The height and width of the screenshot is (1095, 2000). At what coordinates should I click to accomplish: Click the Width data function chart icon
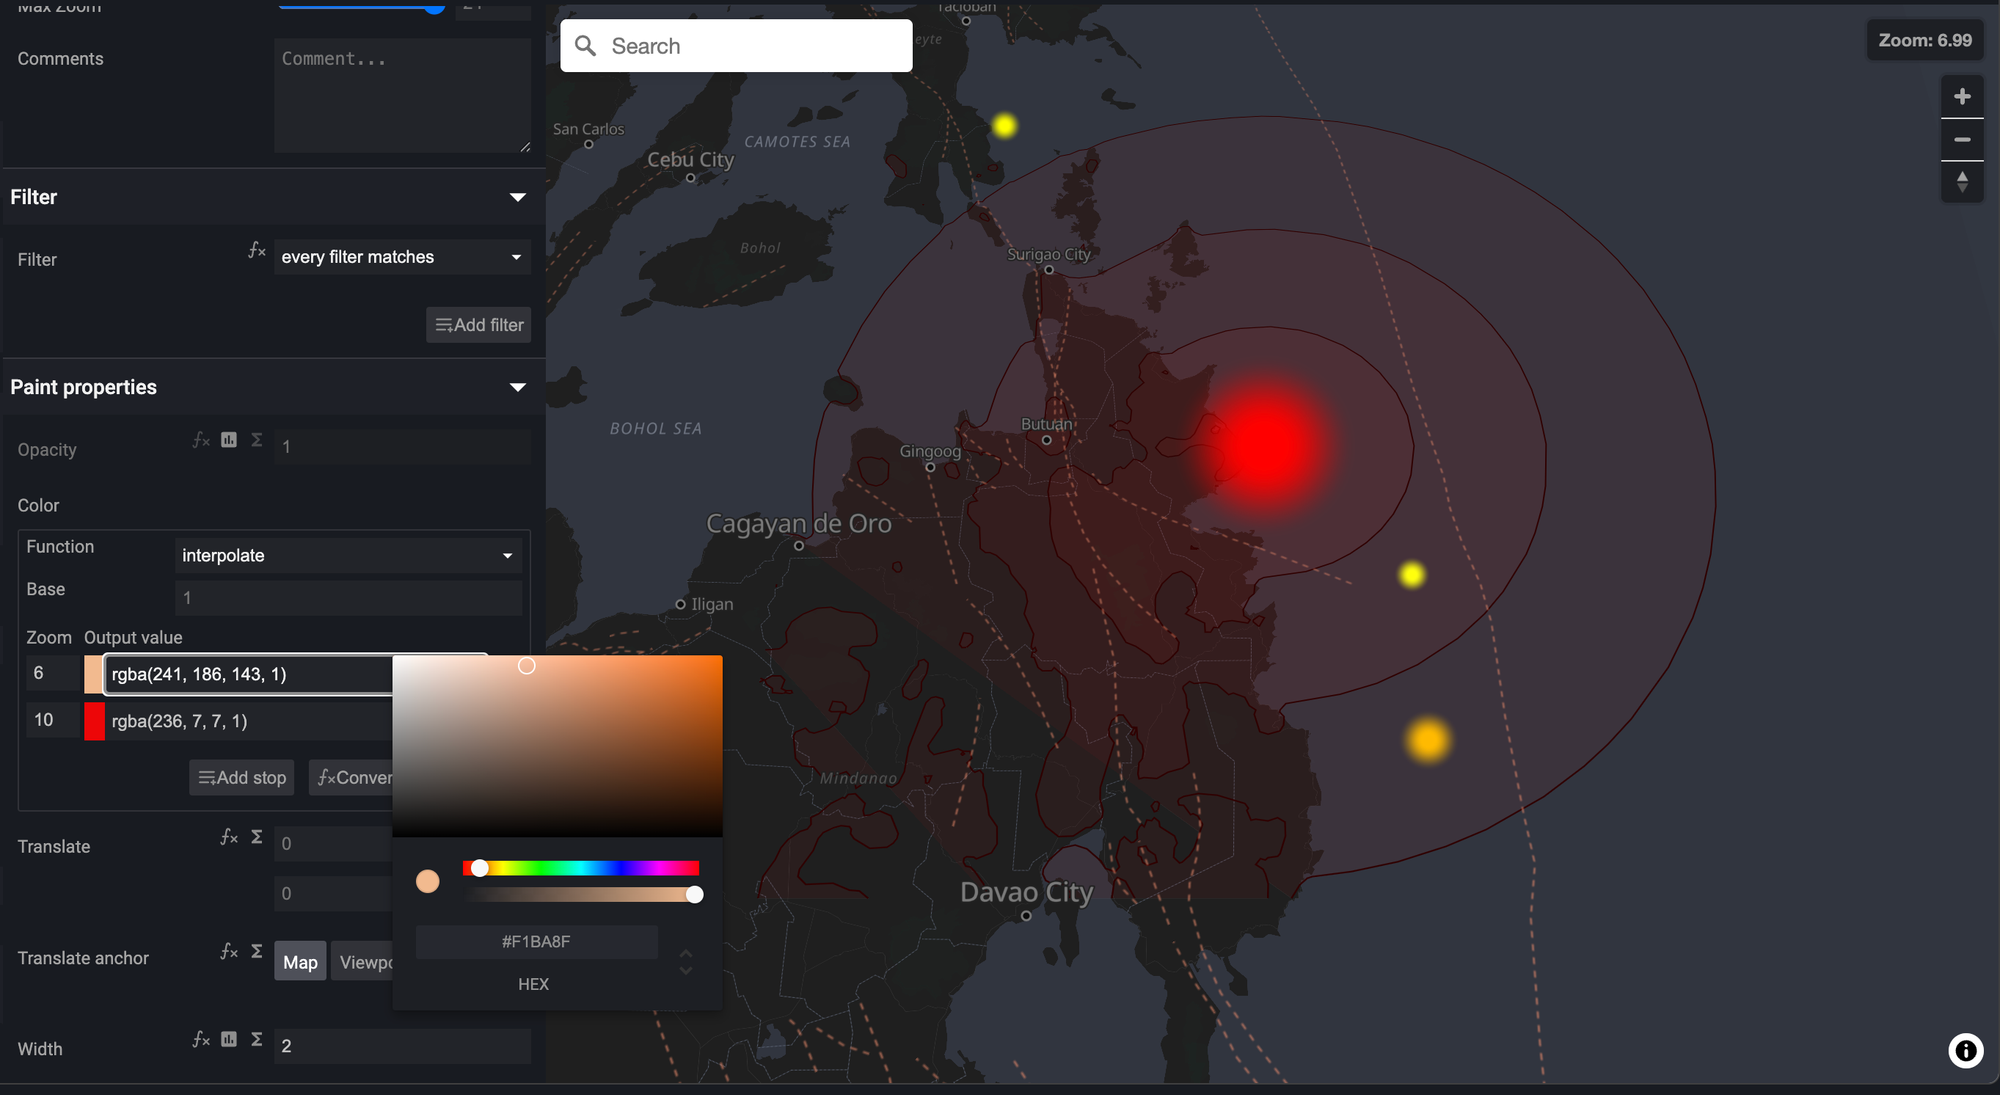[229, 1040]
